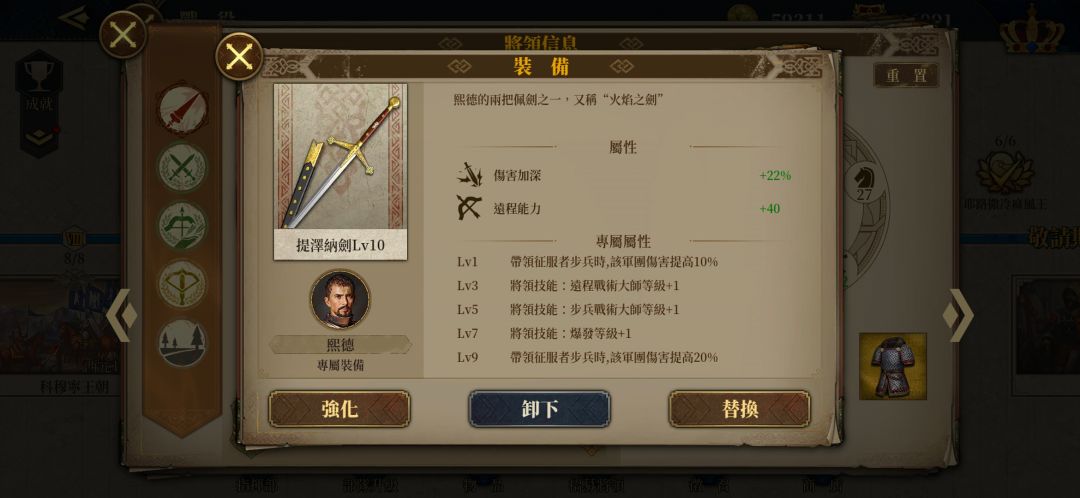Select the chainmail armor equipment slot
This screenshot has width=1080, height=498.
[893, 366]
